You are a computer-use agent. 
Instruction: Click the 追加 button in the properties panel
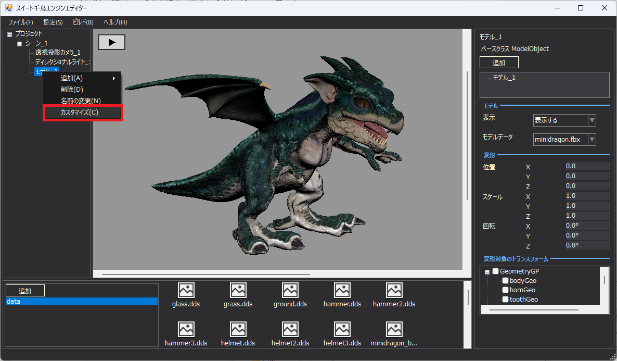click(499, 63)
